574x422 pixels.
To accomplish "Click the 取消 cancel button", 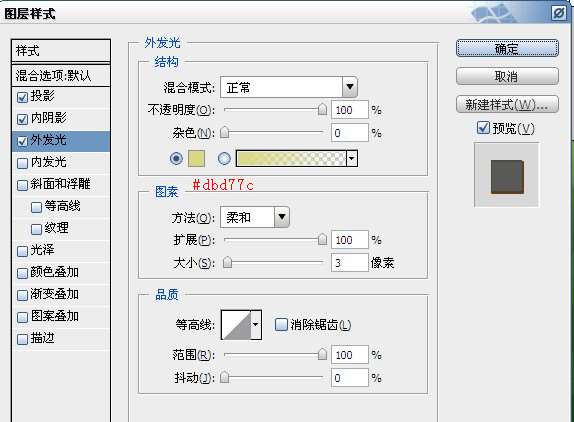I will (507, 76).
